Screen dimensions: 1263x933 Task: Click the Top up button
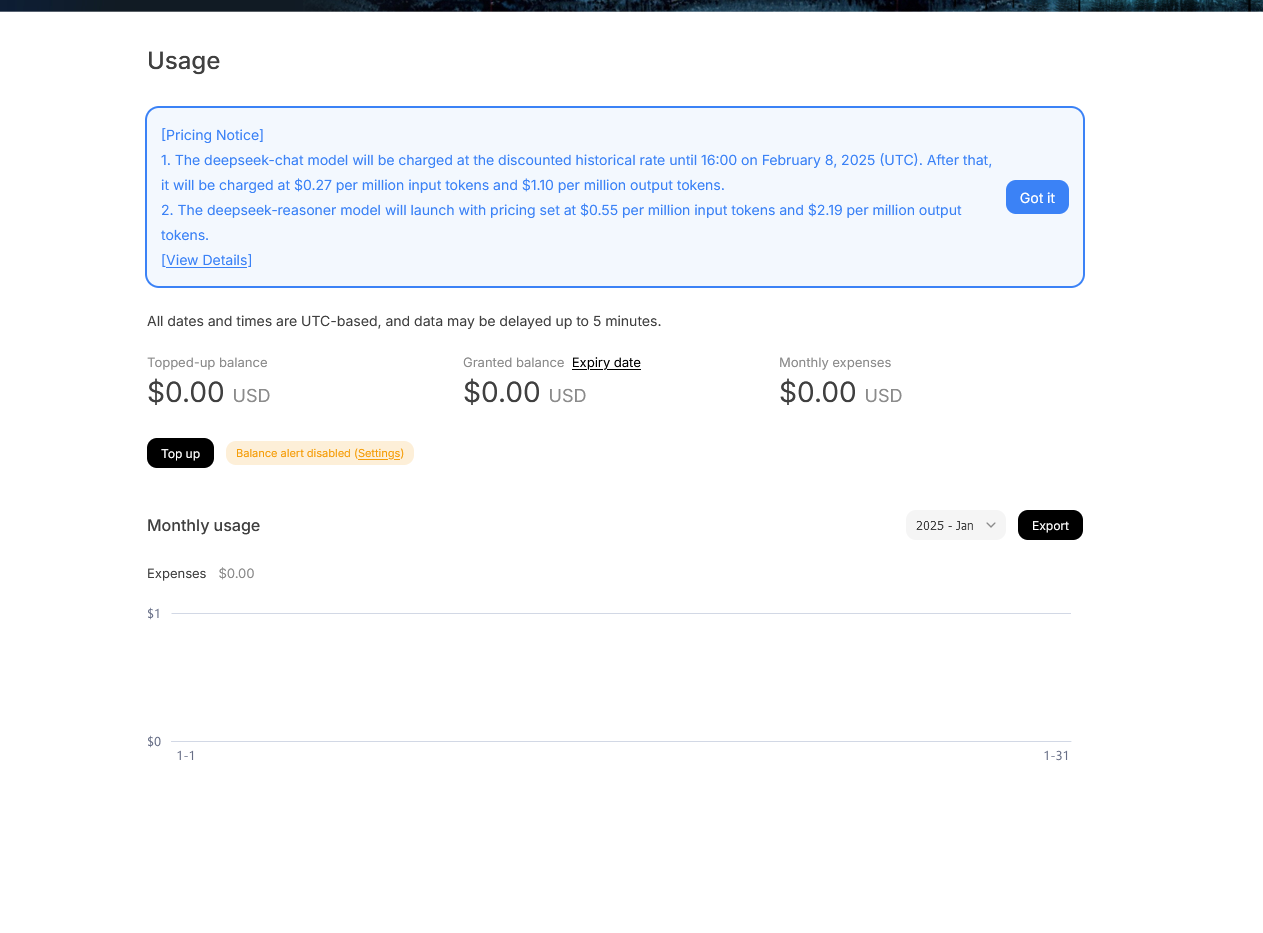180,453
